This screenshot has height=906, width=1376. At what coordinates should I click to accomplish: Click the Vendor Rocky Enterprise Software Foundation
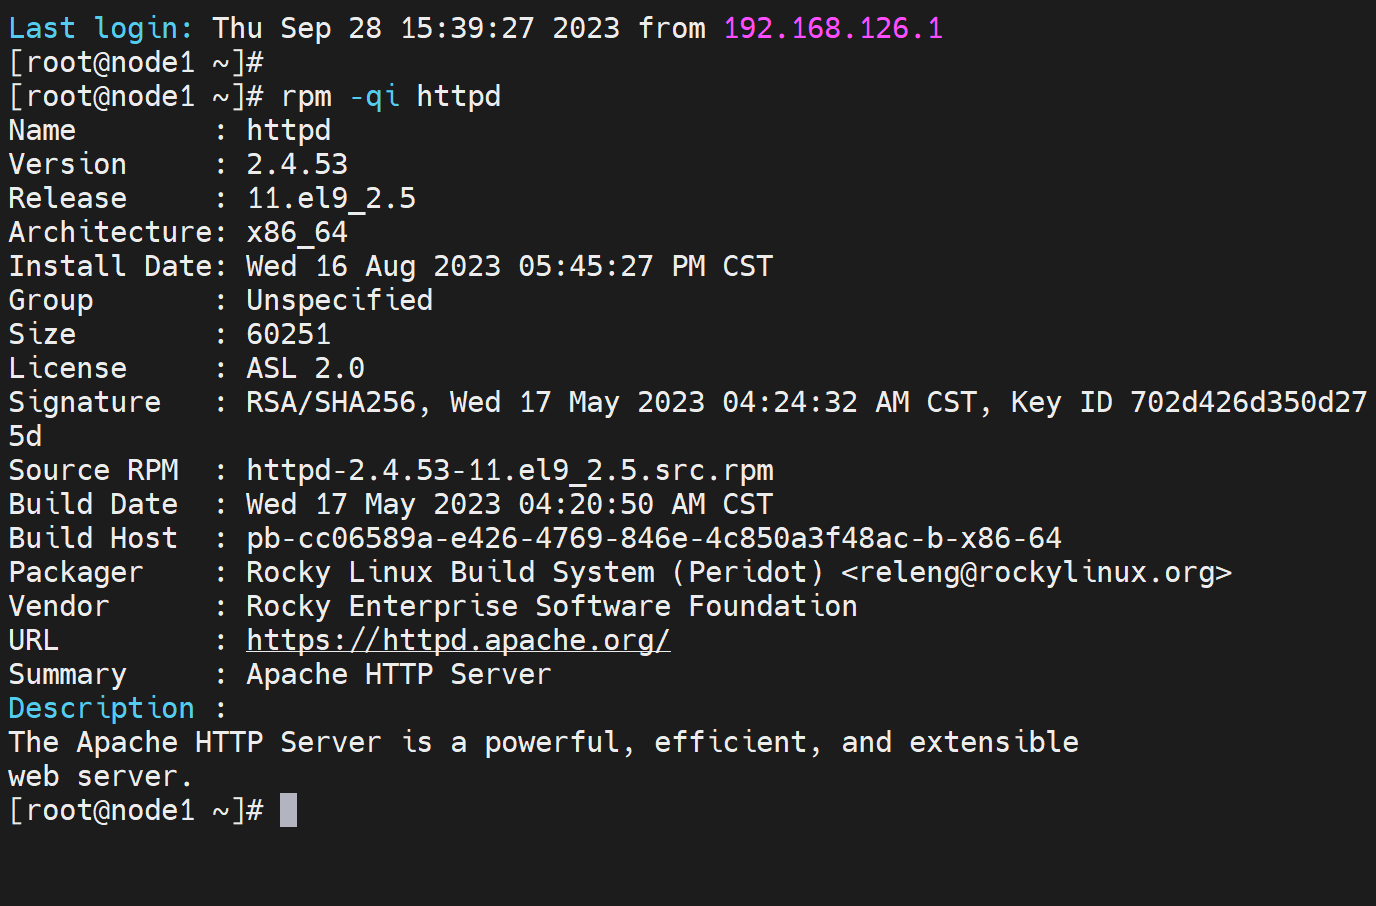pos(551,606)
